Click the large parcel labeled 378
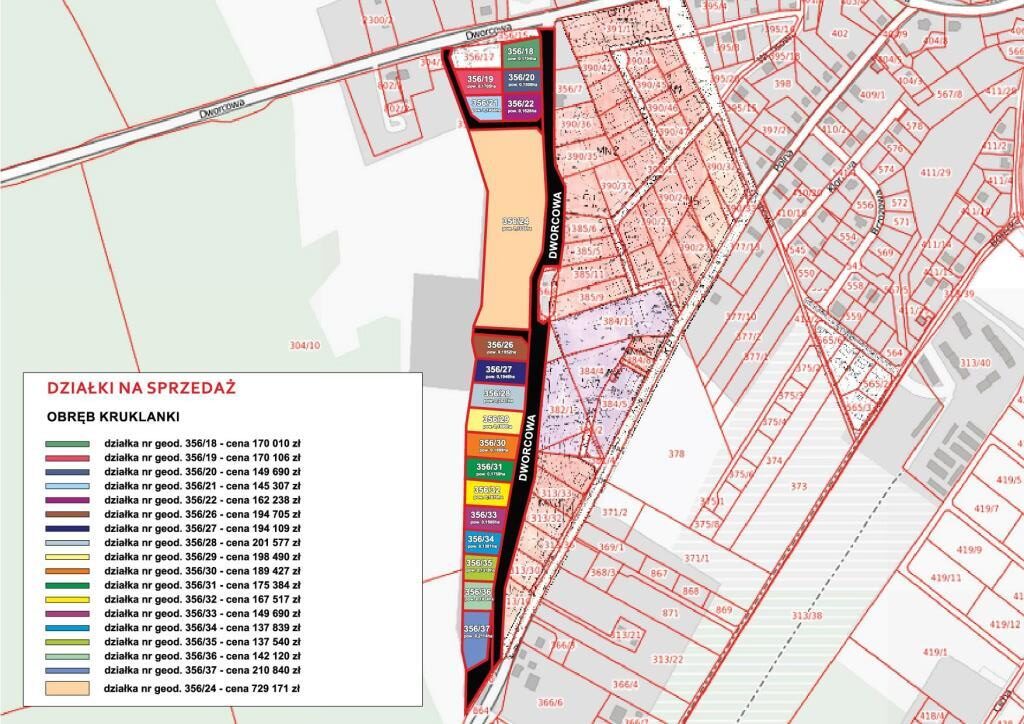Viewport: 1024px width, 724px height. coord(676,454)
